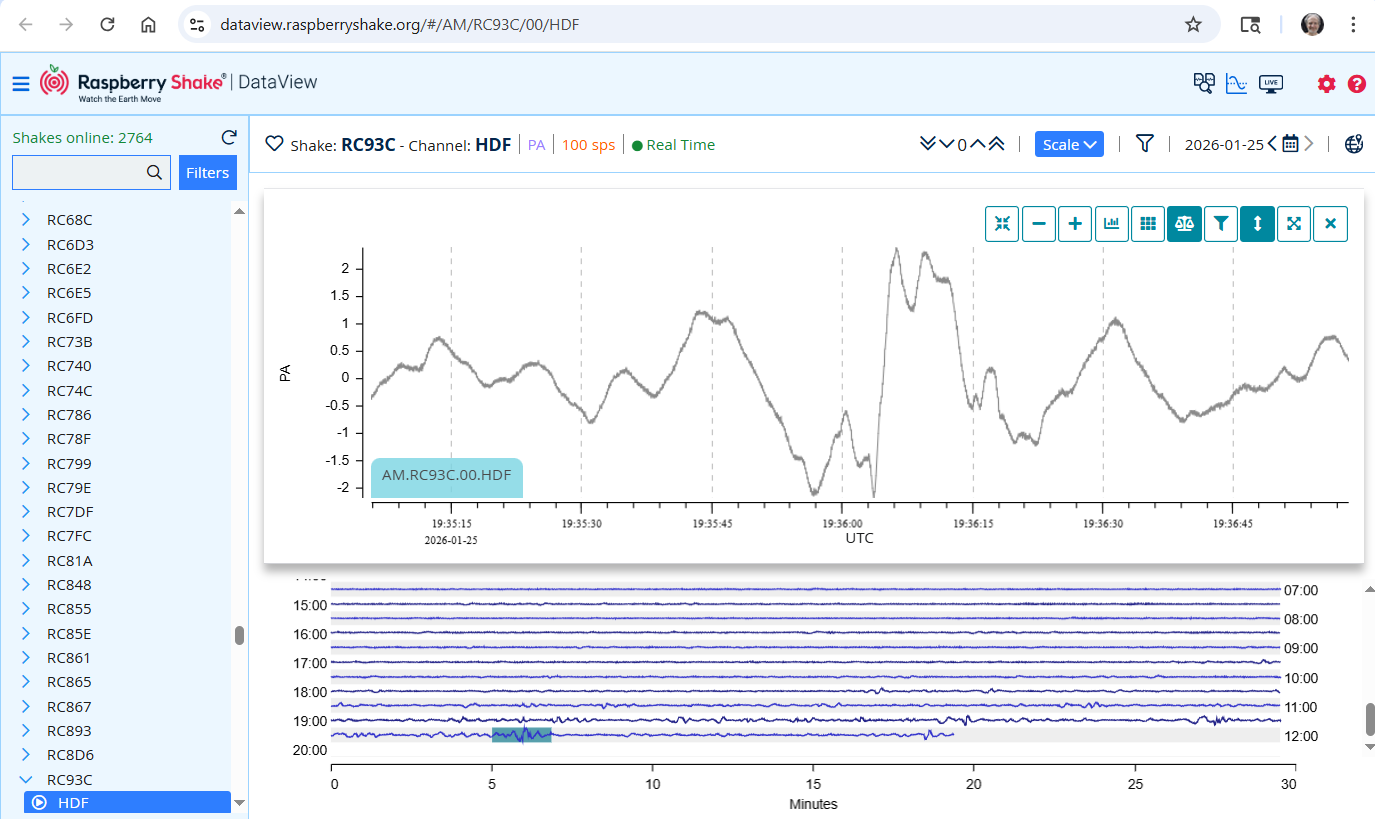The image size is (1375, 819).
Task: Show the spectrogram grid view
Action: [1148, 224]
